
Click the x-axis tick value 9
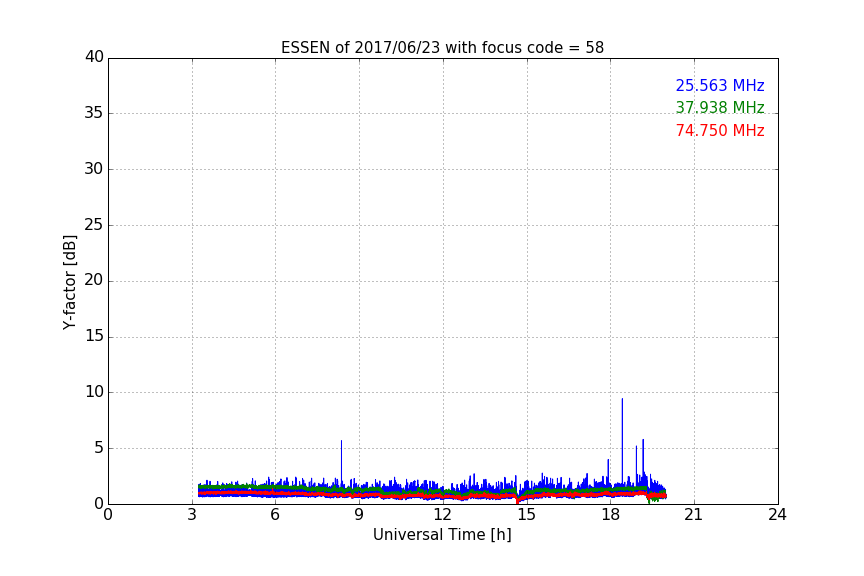pos(359,515)
